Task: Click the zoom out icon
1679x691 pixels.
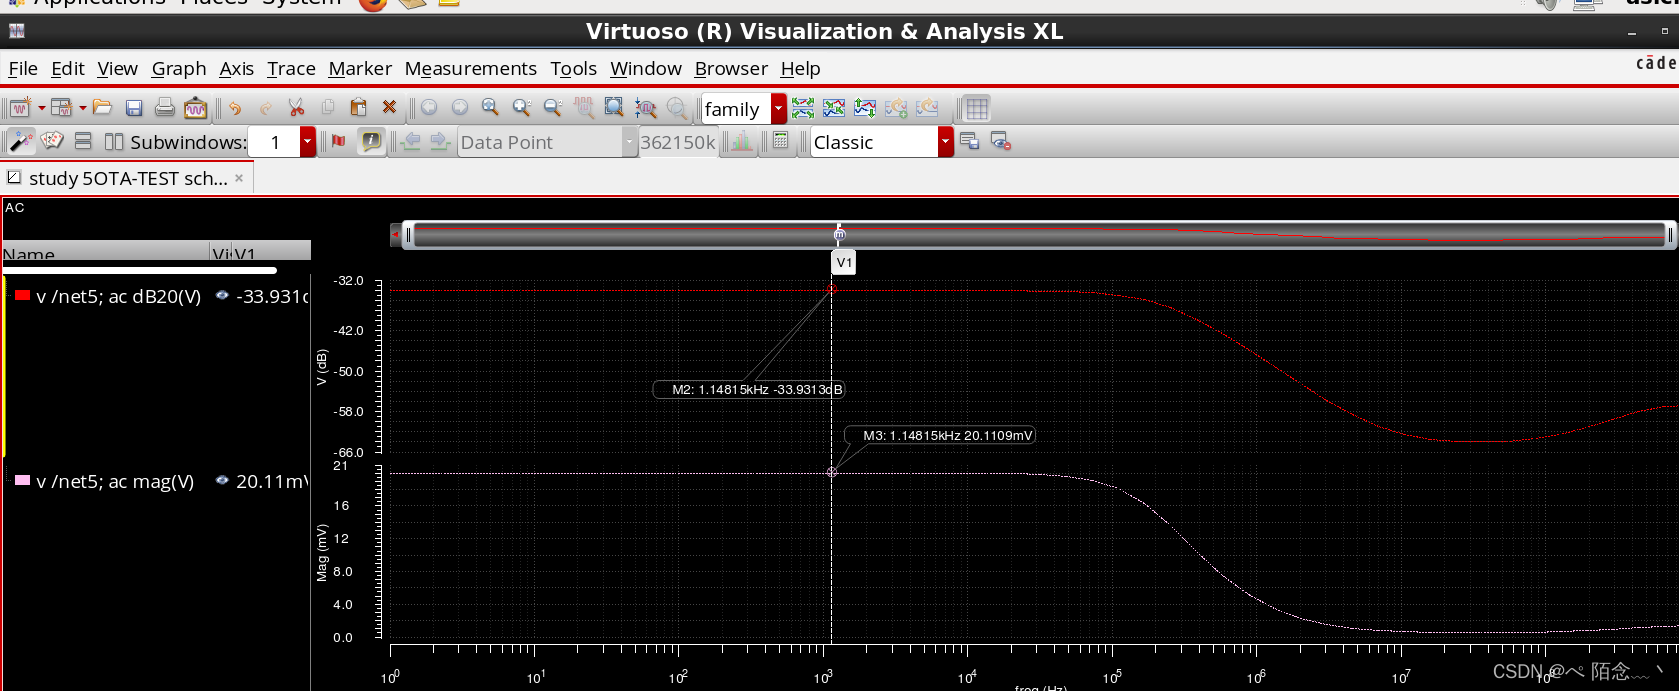Action: tap(552, 108)
